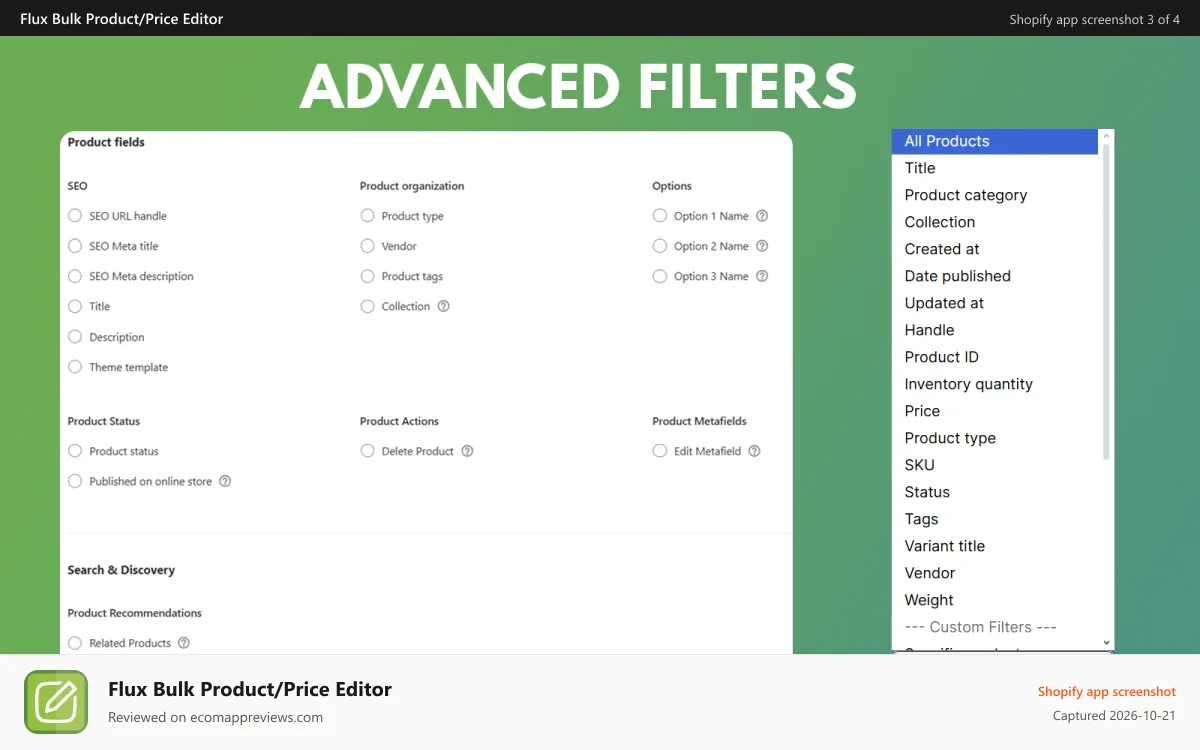The image size is (1200, 750).
Task: Choose the Option 1 Name radio button
Action: (660, 216)
